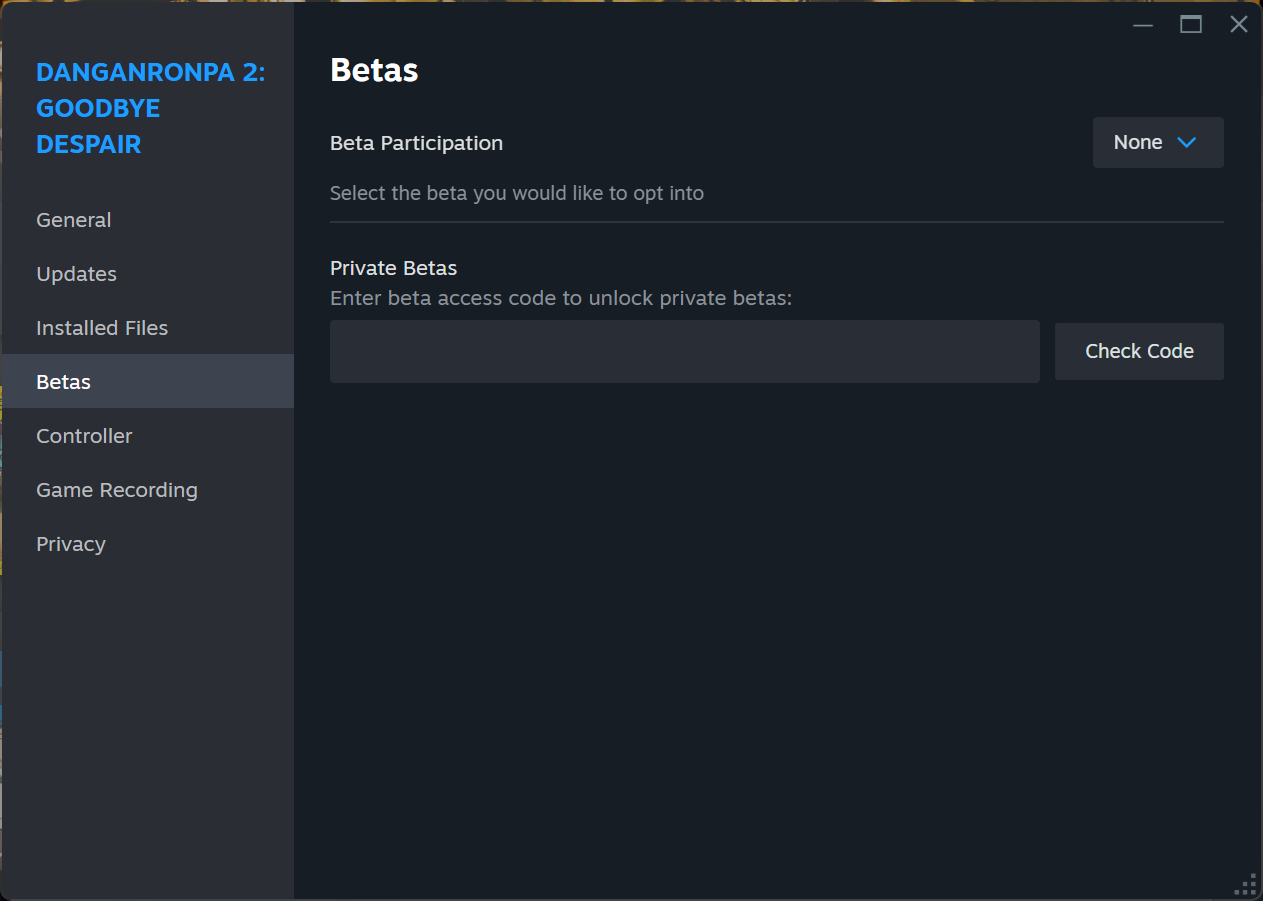Image resolution: width=1263 pixels, height=901 pixels.
Task: Maximize the properties window
Action: click(x=1191, y=25)
